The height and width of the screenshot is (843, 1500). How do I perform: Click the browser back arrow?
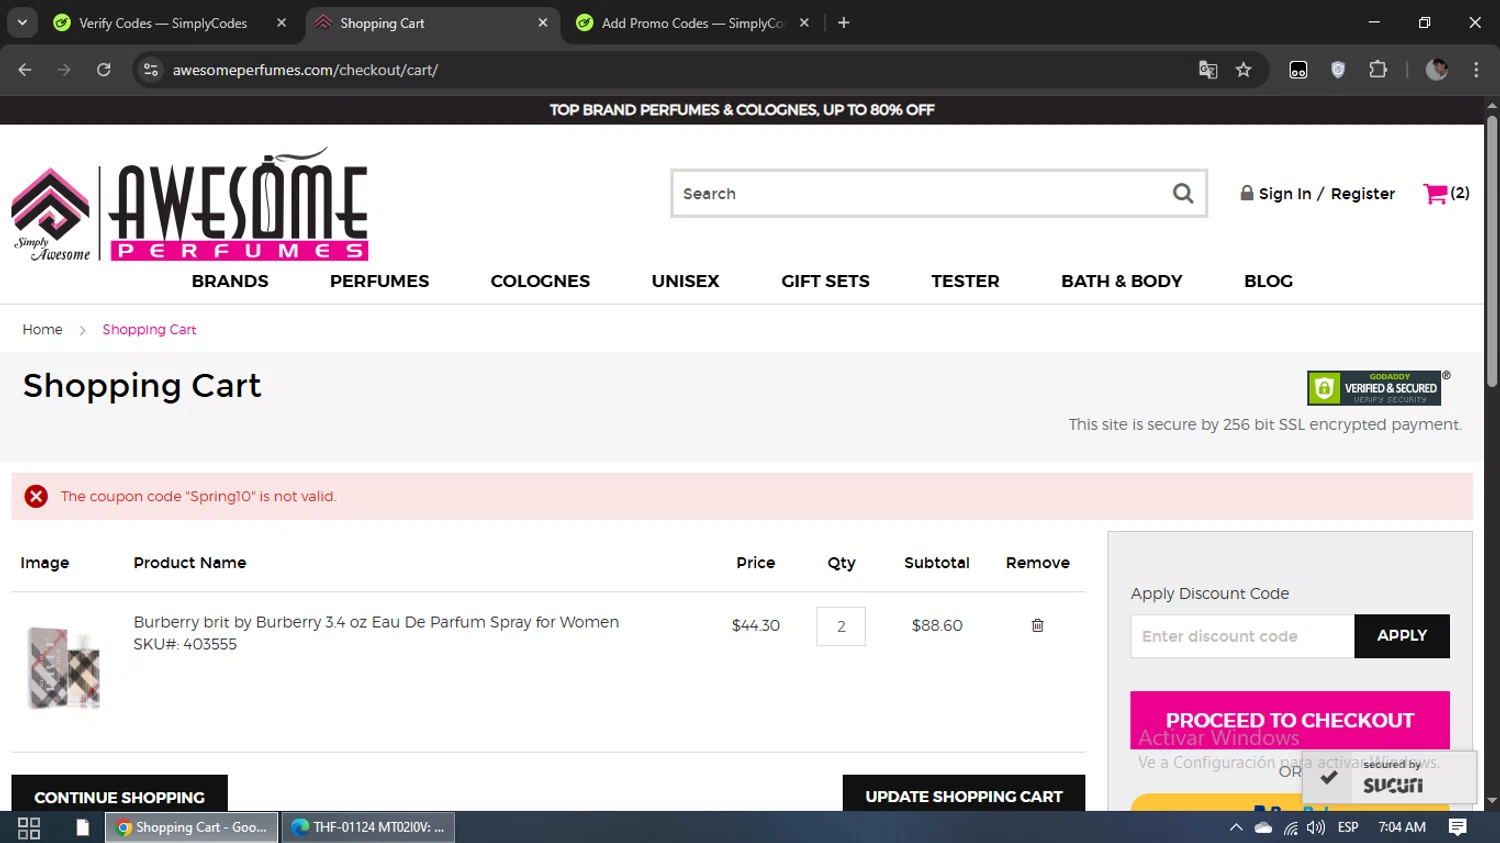[25, 70]
